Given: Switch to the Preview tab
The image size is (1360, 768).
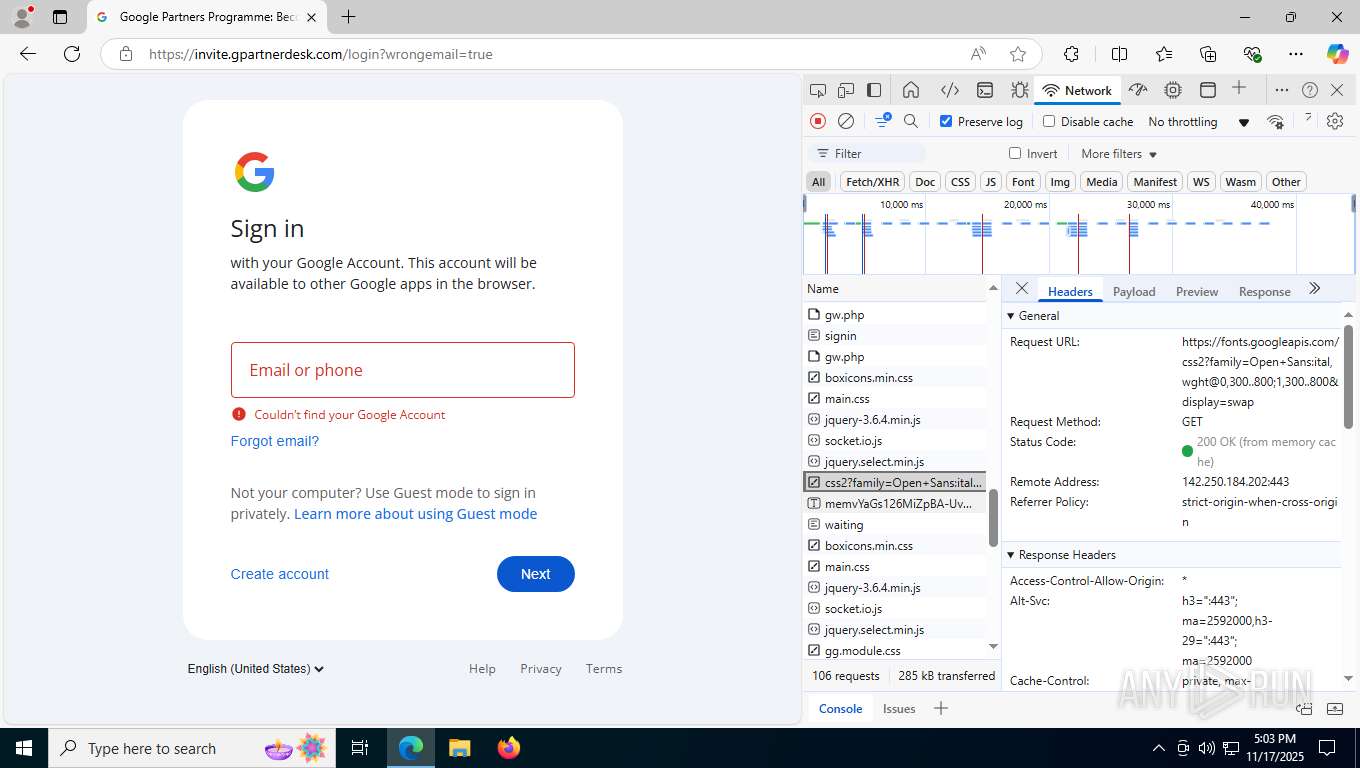Looking at the screenshot, I should [1197, 291].
